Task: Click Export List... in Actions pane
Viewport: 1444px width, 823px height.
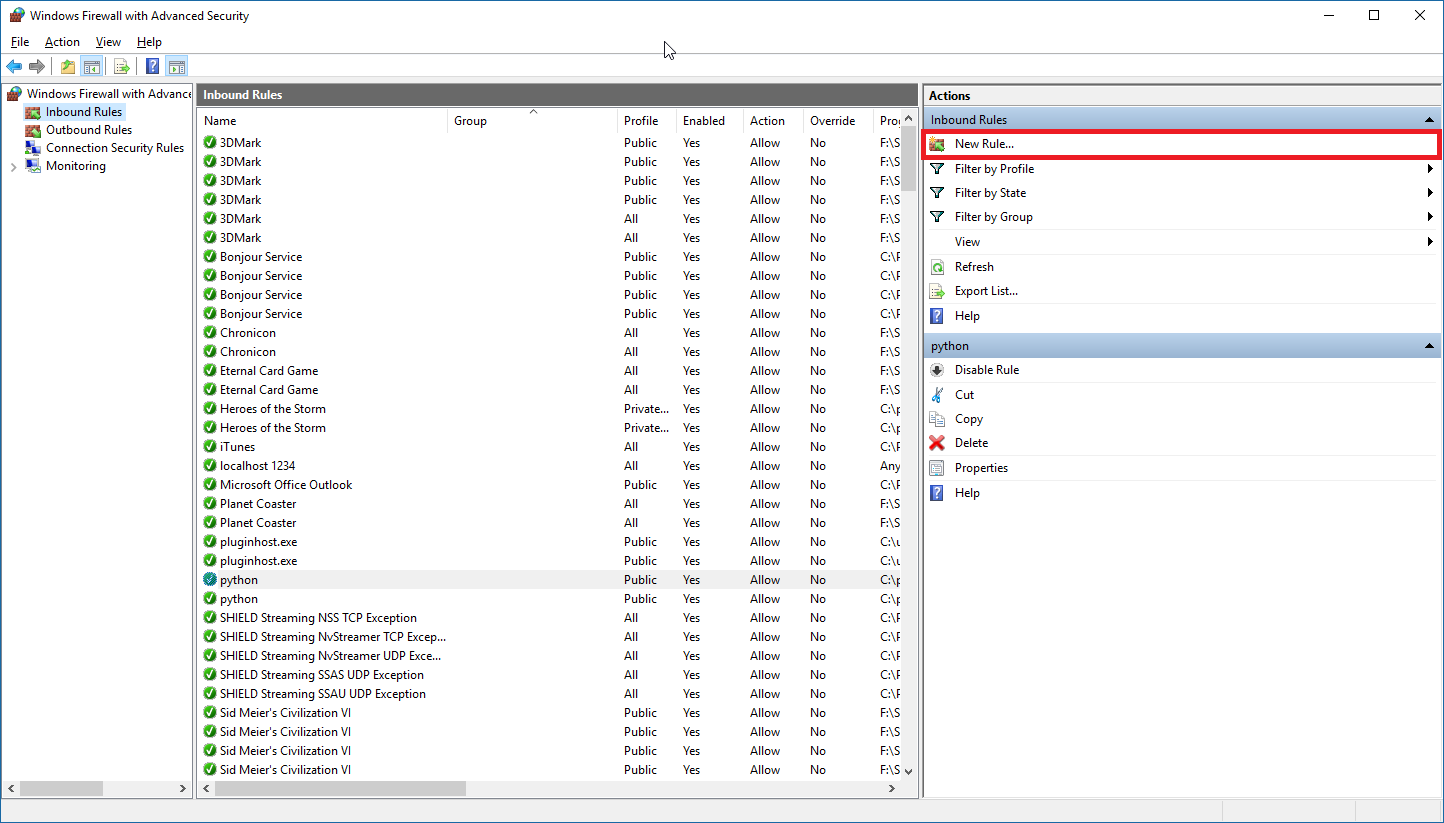Action: click(x=986, y=291)
